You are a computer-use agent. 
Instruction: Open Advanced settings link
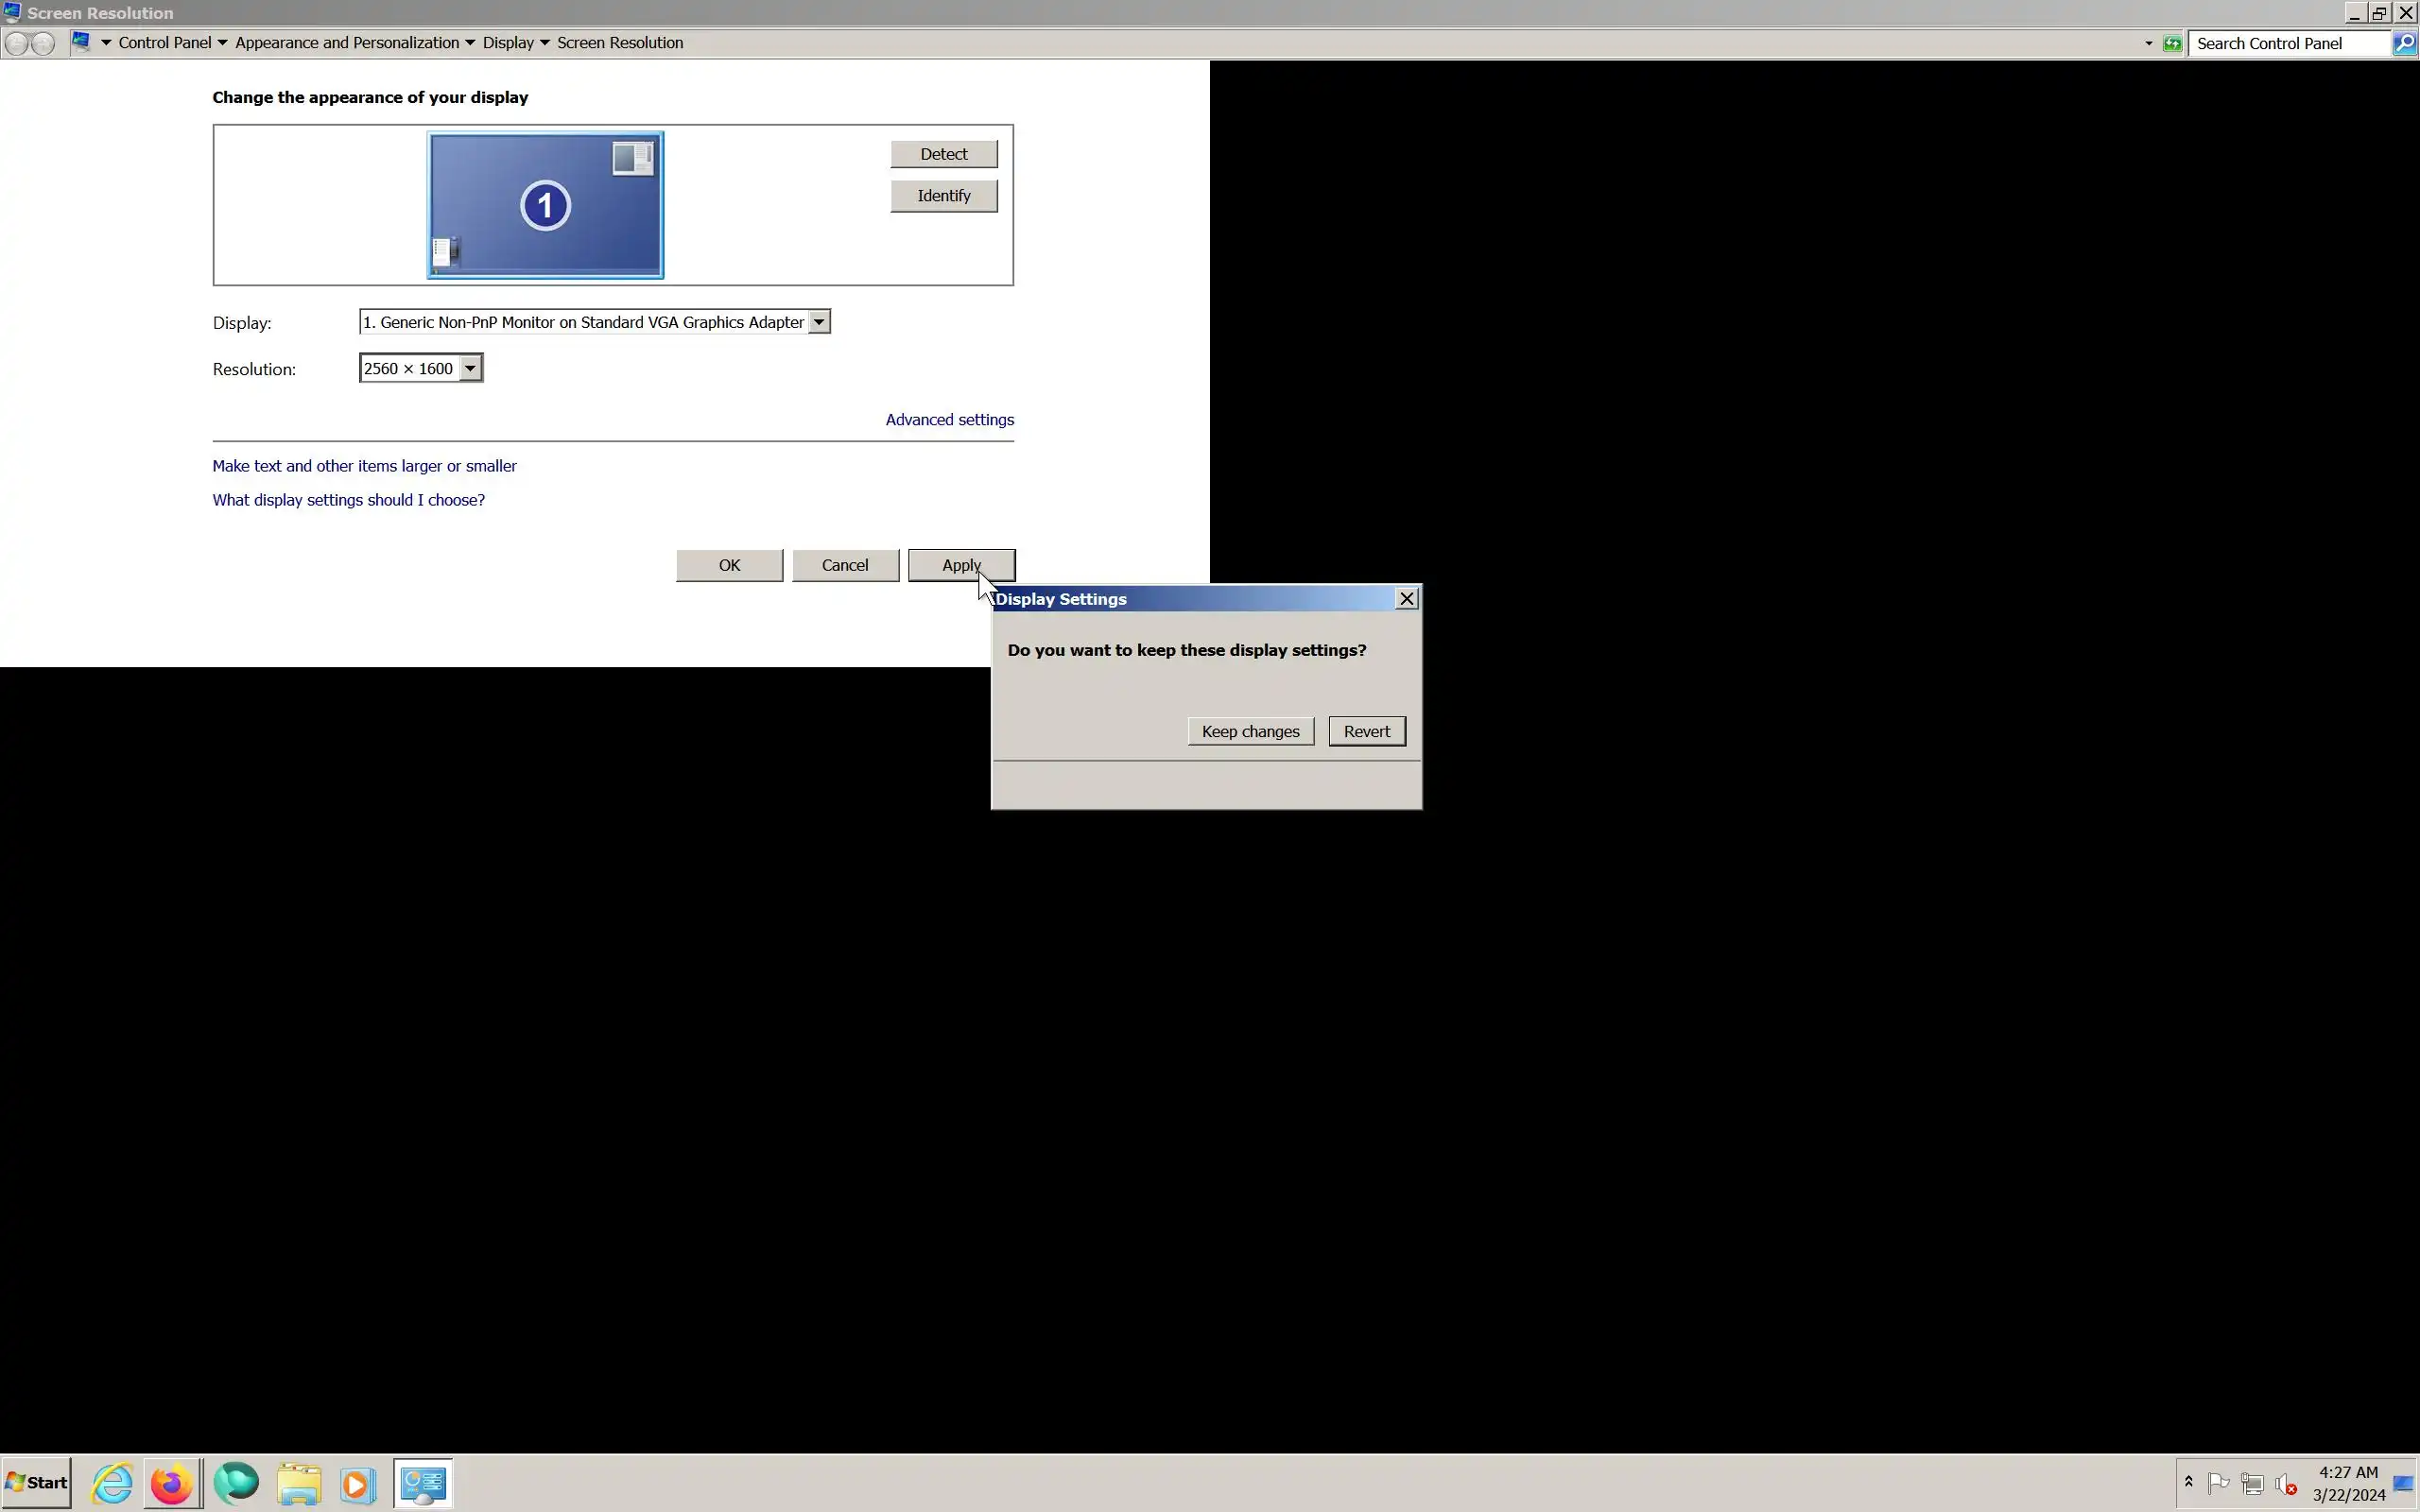[x=949, y=419]
